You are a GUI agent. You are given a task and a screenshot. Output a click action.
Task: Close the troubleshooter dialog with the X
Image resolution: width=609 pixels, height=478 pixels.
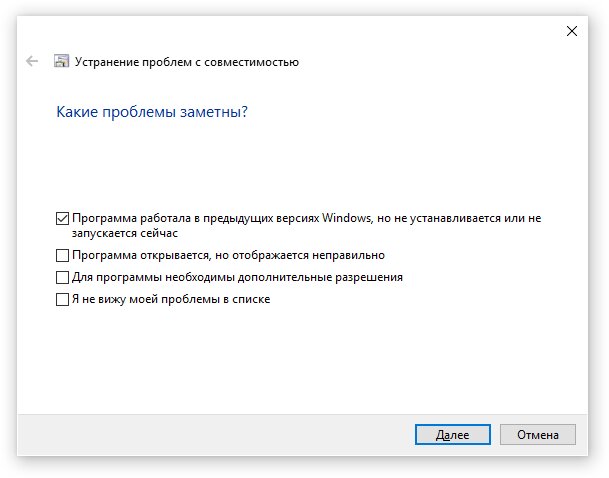click(x=572, y=31)
